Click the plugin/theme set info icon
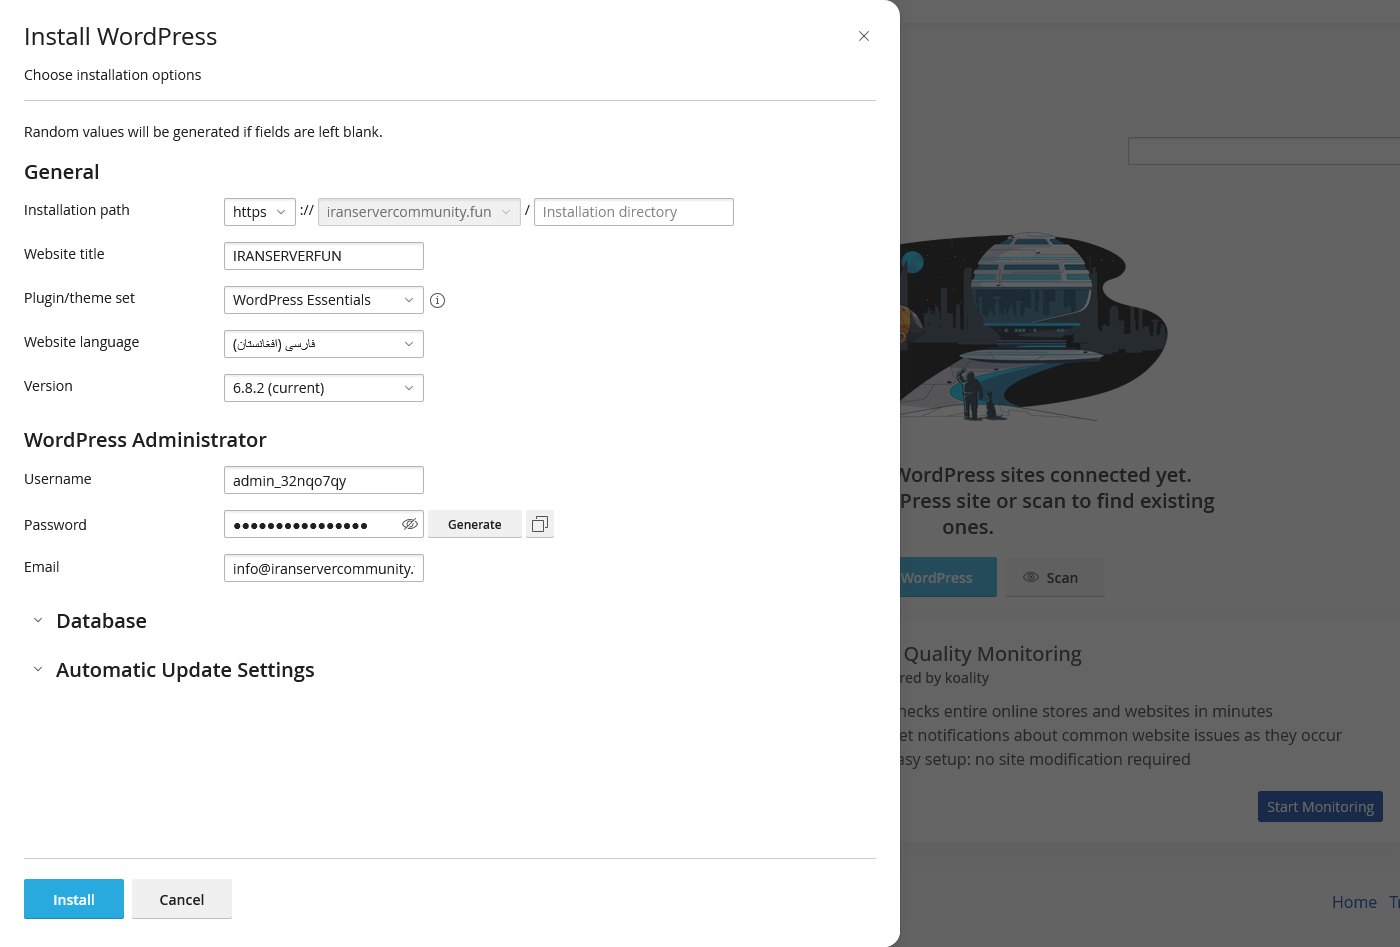This screenshot has width=1400, height=947. tap(437, 300)
